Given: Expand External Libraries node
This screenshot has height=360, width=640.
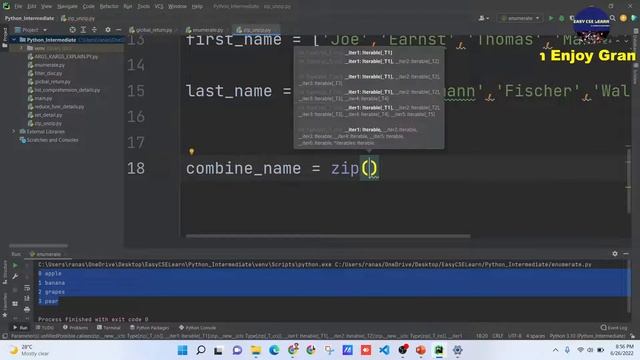Looking at the screenshot, I should 14,131.
